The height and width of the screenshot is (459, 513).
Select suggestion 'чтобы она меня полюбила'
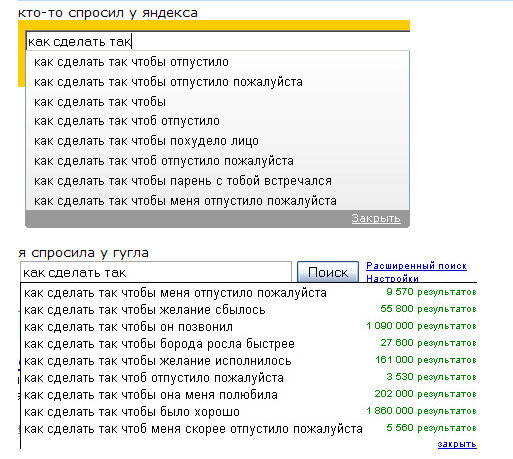coord(249,395)
